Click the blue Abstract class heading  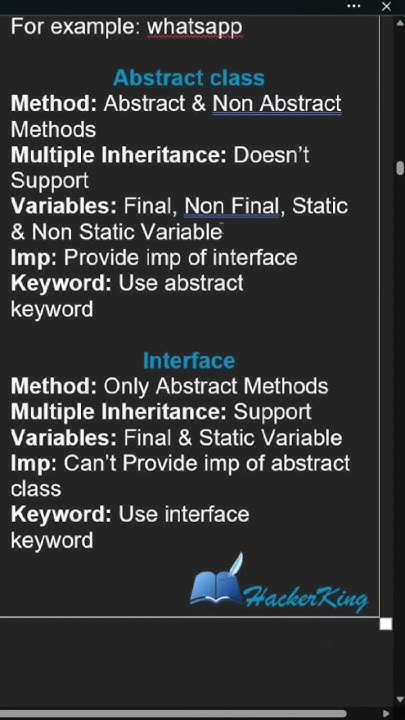pos(189,78)
